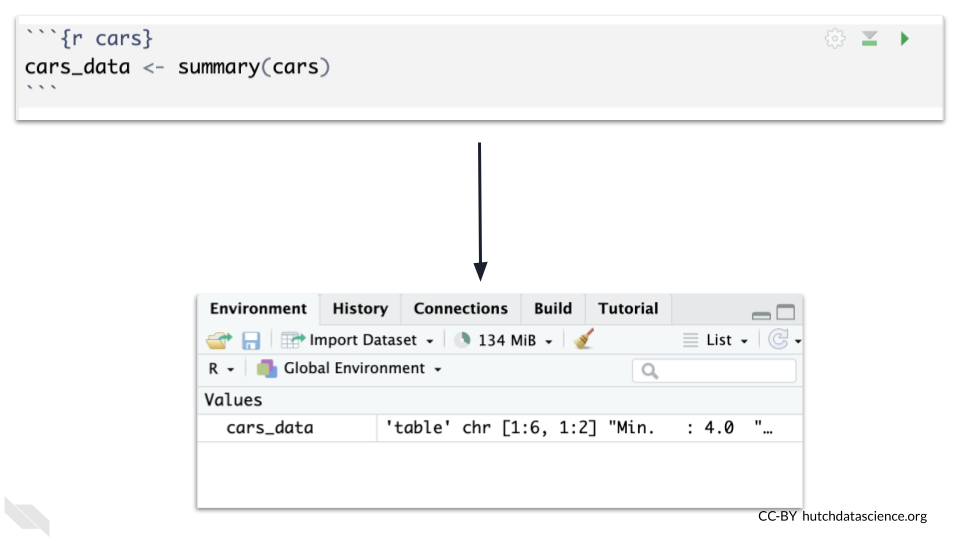Switch to the Connections tab
This screenshot has width=960, height=540.
click(x=461, y=309)
